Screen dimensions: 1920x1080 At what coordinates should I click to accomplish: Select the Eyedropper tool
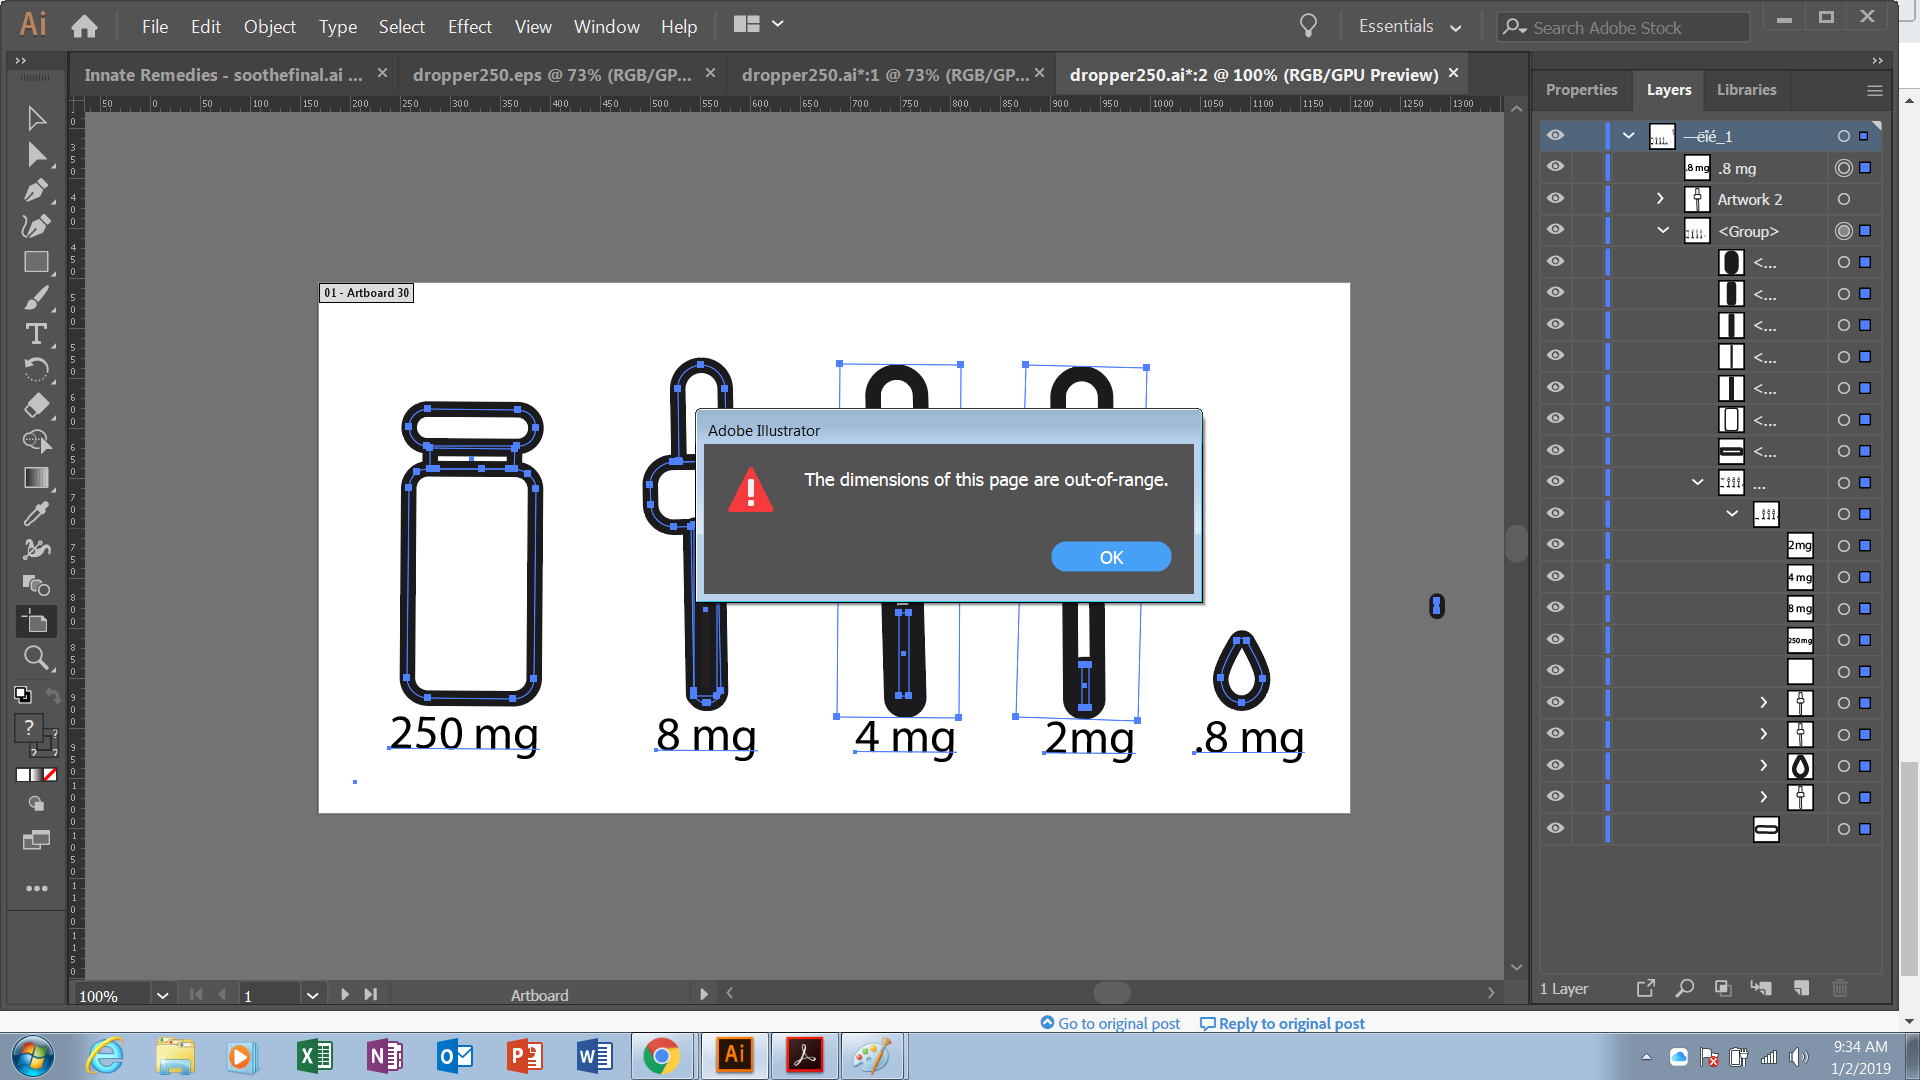point(36,514)
